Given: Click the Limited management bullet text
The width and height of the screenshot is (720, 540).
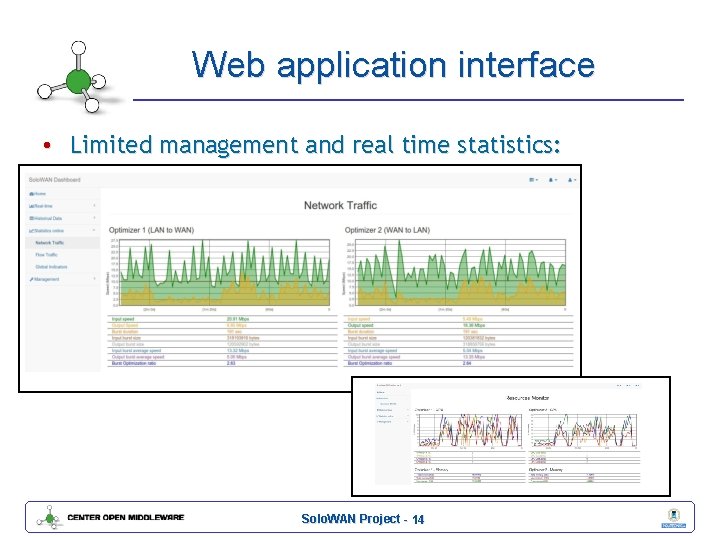Looking at the screenshot, I should click(x=315, y=145).
